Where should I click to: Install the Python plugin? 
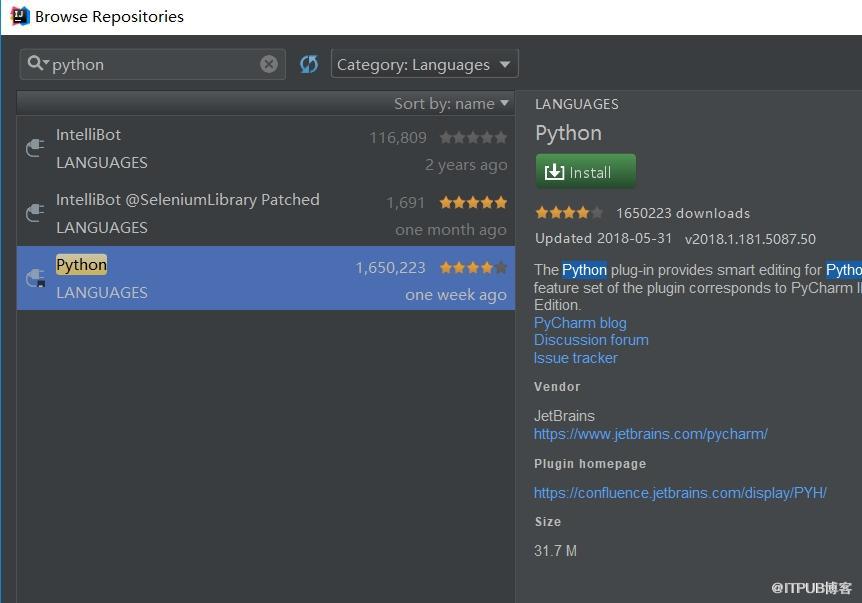[x=585, y=172]
